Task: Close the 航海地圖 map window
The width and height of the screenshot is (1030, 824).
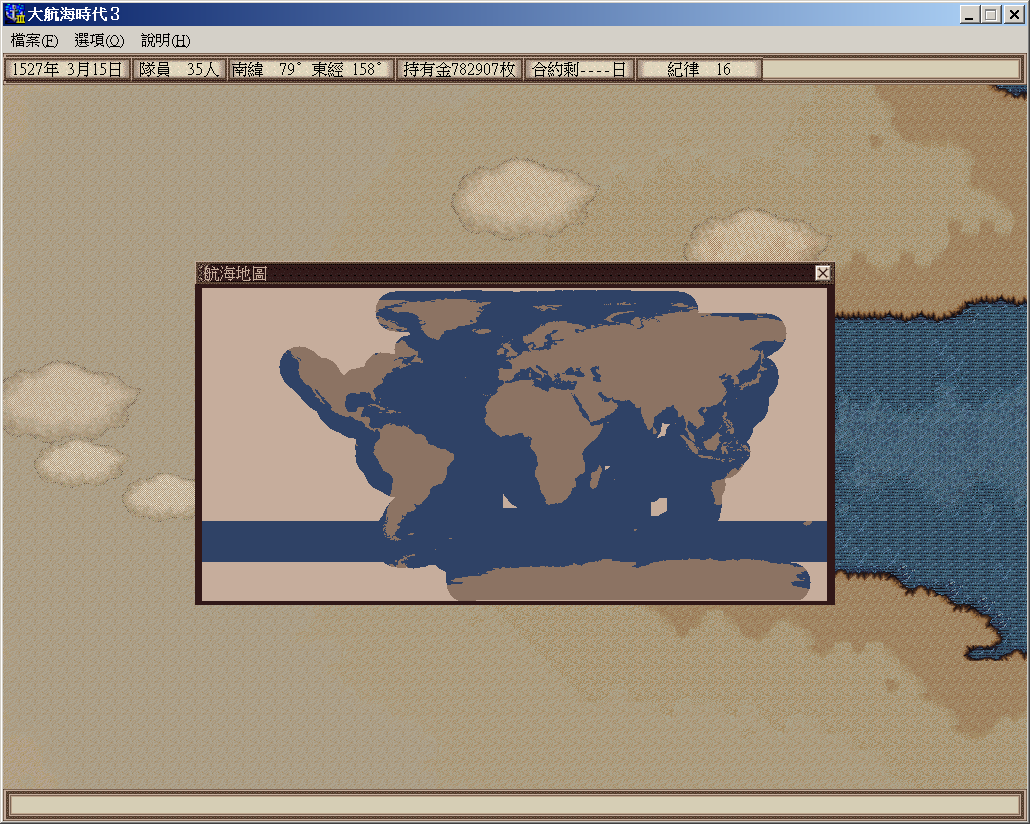Action: [x=822, y=273]
